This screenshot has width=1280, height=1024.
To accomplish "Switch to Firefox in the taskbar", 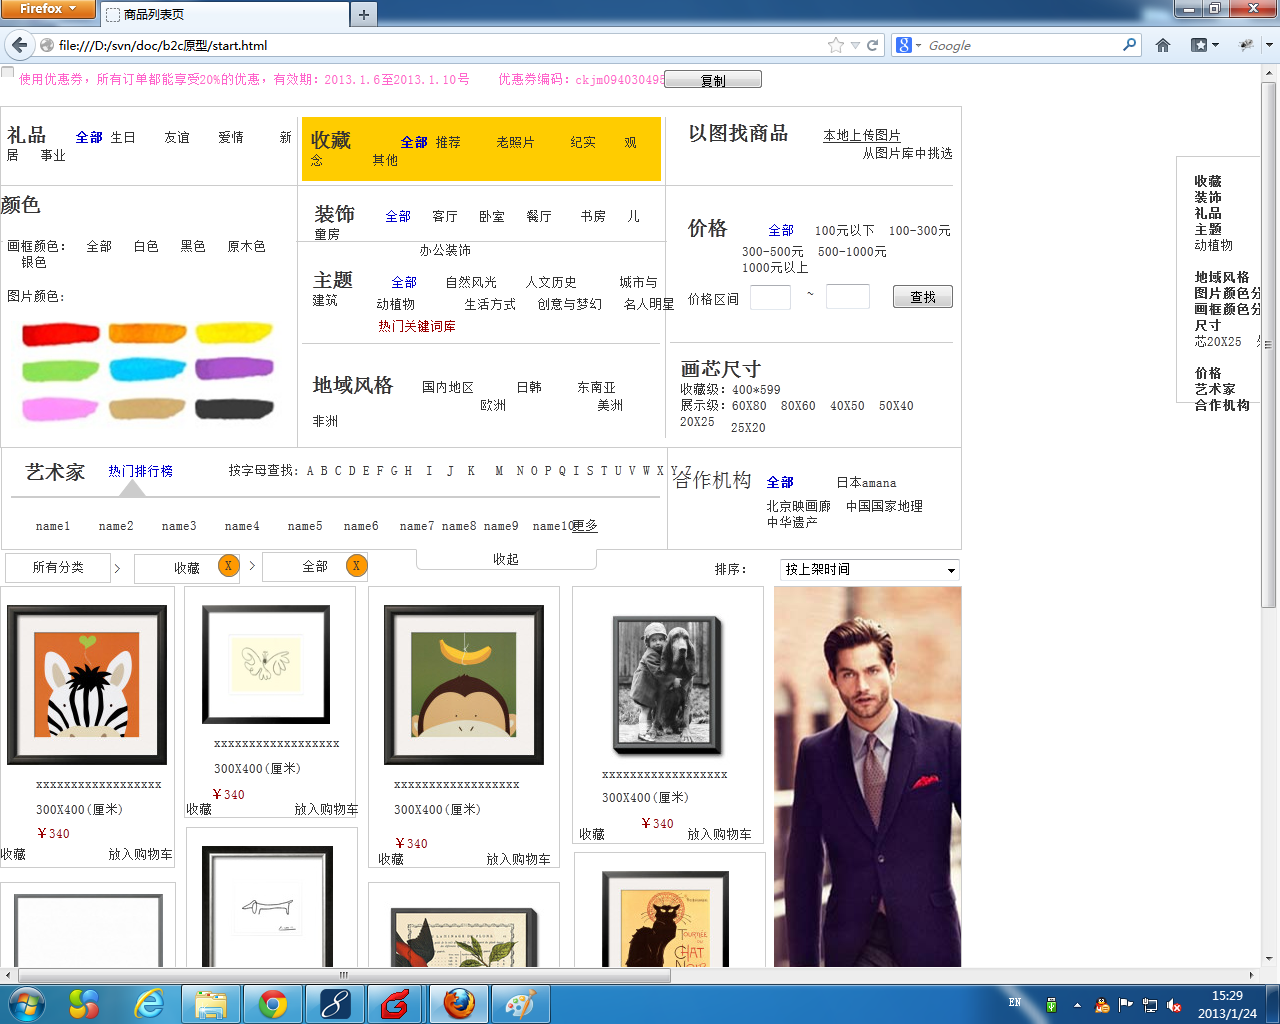I will coord(458,1004).
